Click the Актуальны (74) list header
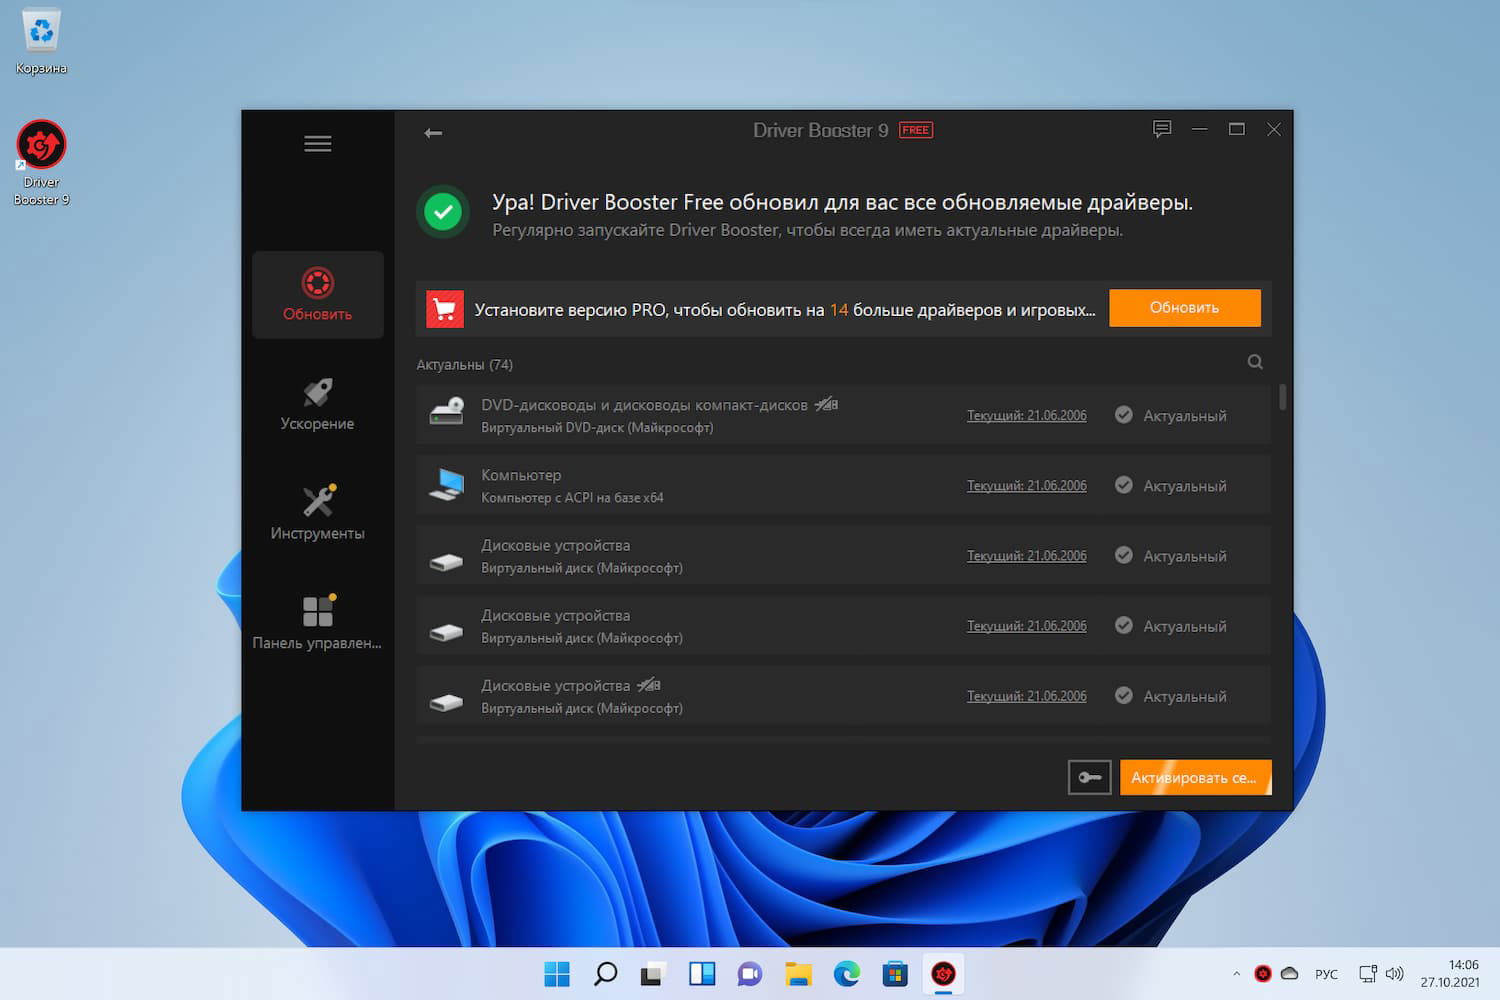Image resolution: width=1500 pixels, height=1000 pixels. 465,365
